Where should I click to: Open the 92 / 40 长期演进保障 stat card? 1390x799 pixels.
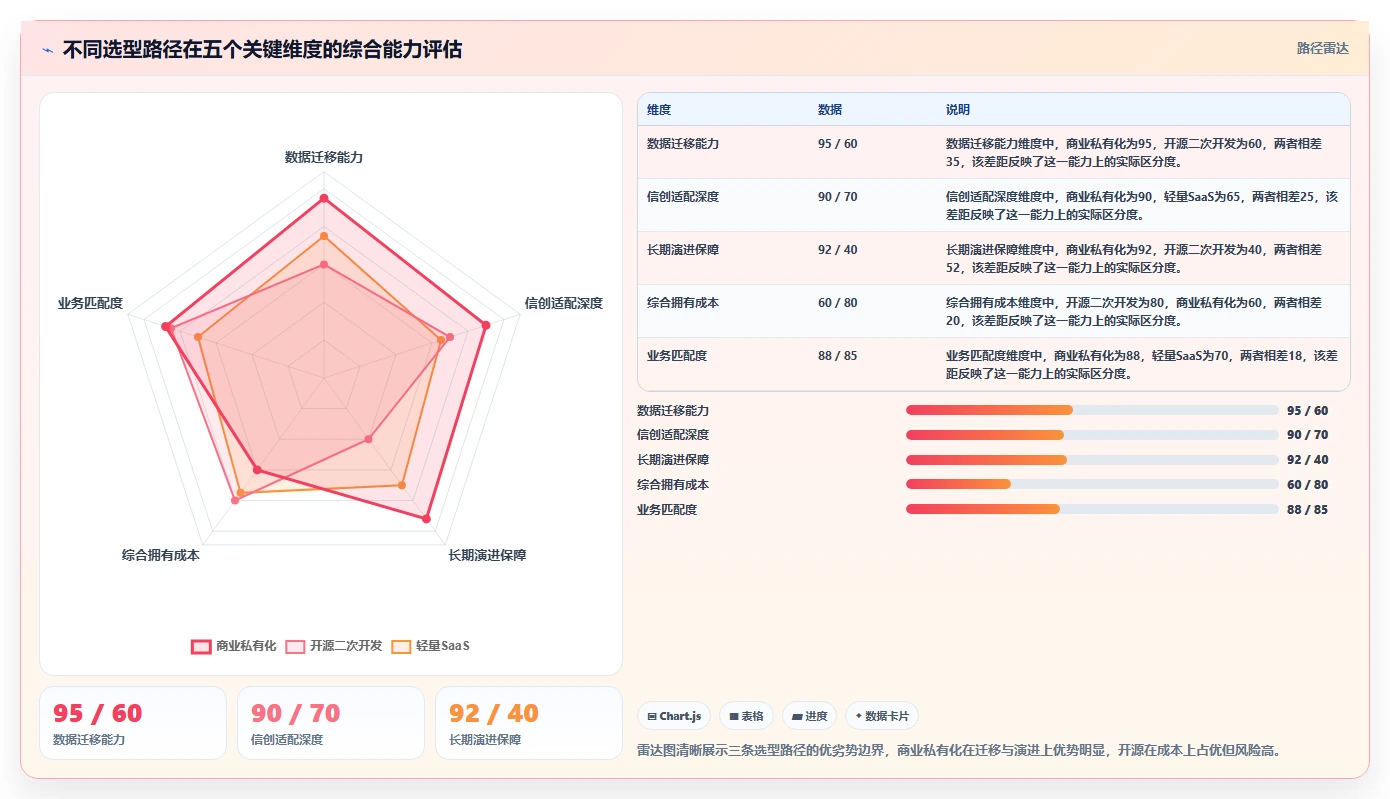(x=529, y=723)
